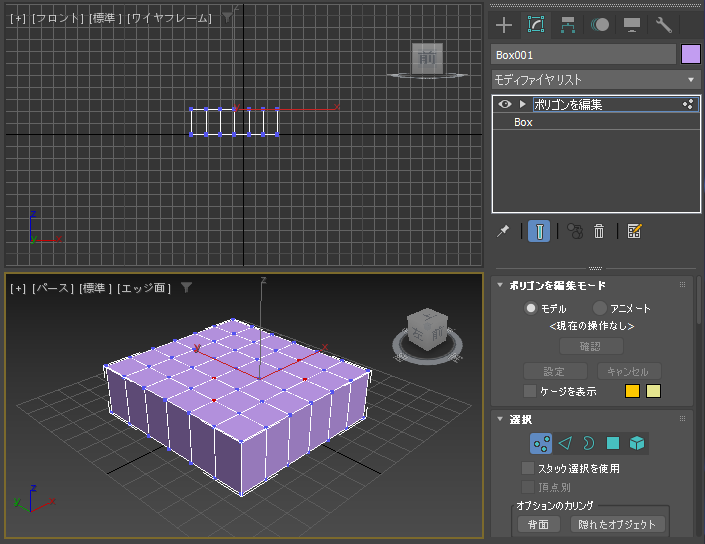Select the Polygon sub-object level icon
Viewport: 705px width, 544px height.
pyautogui.click(x=613, y=443)
